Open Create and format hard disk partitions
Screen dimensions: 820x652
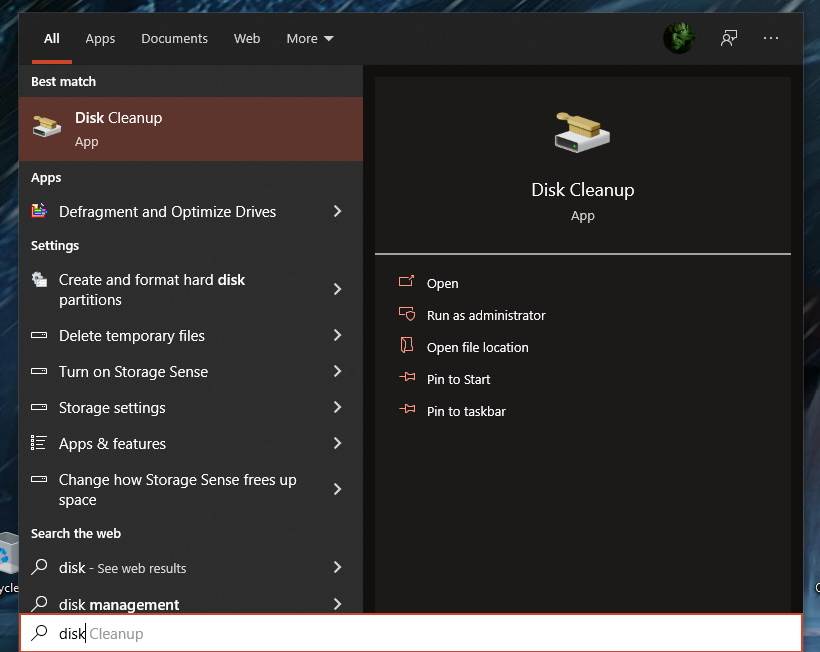150,290
